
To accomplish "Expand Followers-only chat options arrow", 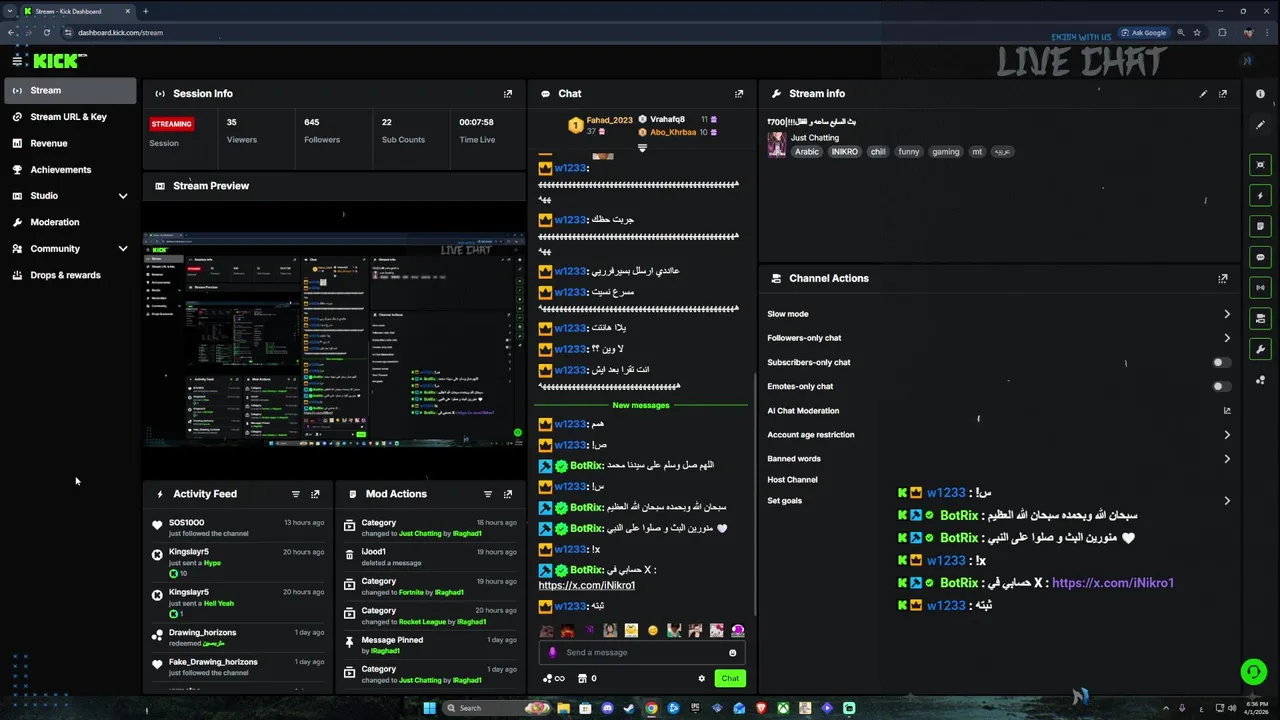I will [1227, 338].
